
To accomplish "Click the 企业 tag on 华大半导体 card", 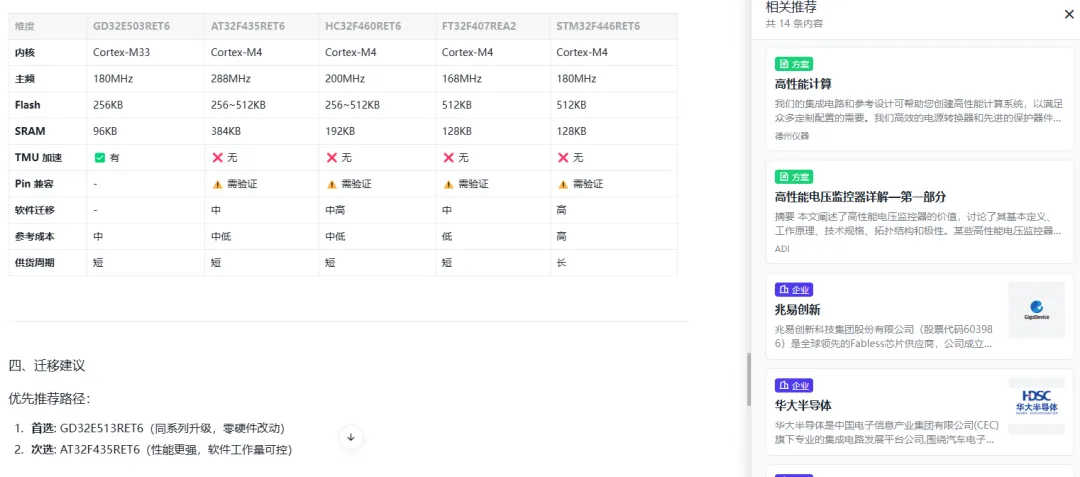I will click(x=794, y=385).
